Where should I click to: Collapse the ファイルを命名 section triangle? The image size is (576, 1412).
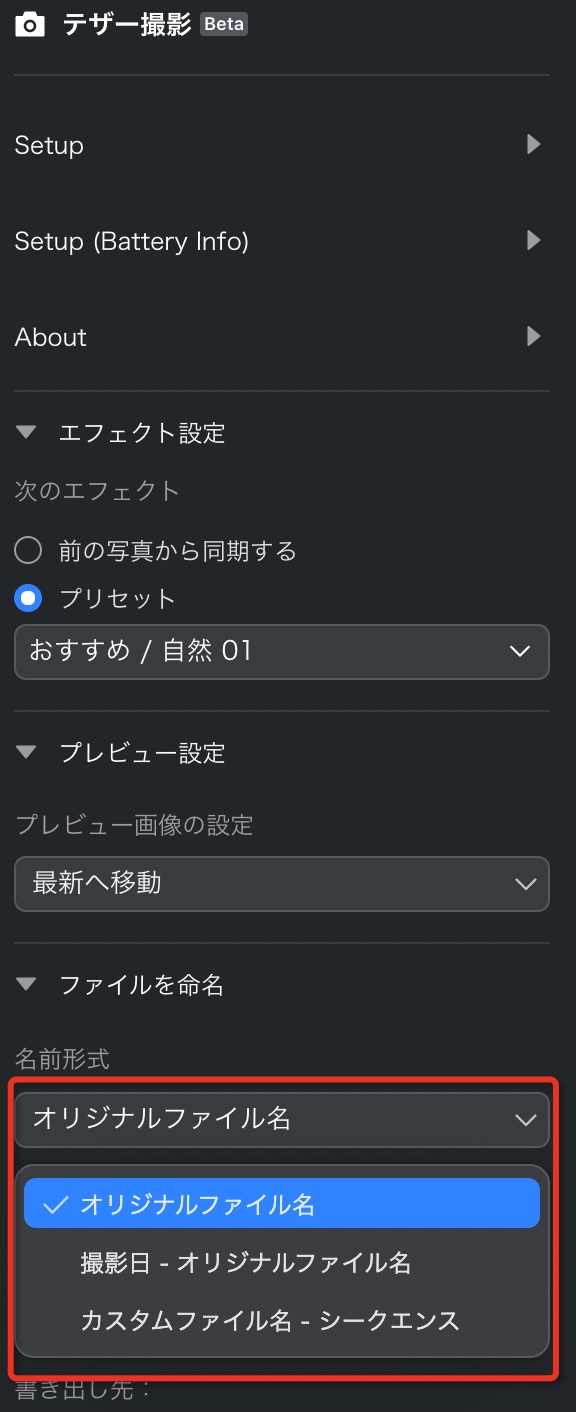(27, 985)
